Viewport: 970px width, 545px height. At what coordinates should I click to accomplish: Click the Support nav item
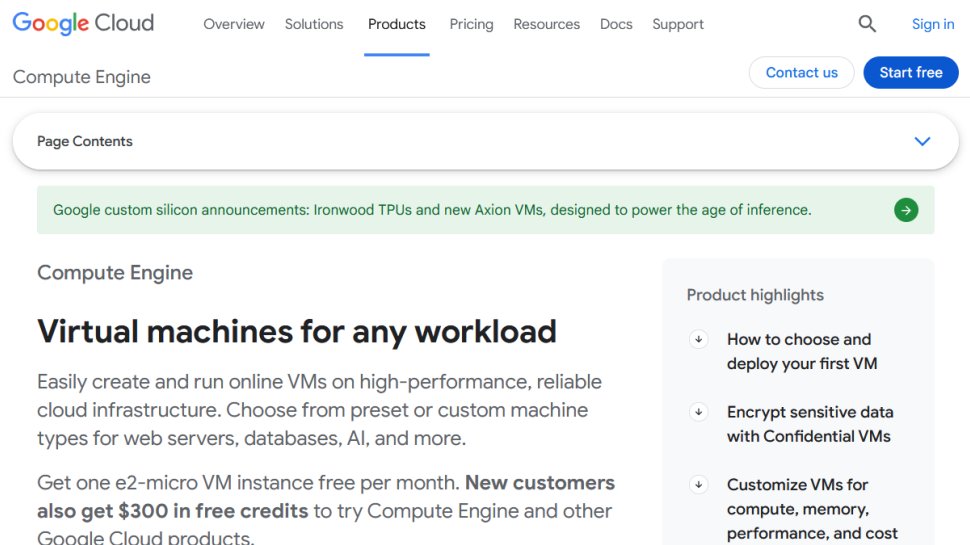tap(678, 24)
